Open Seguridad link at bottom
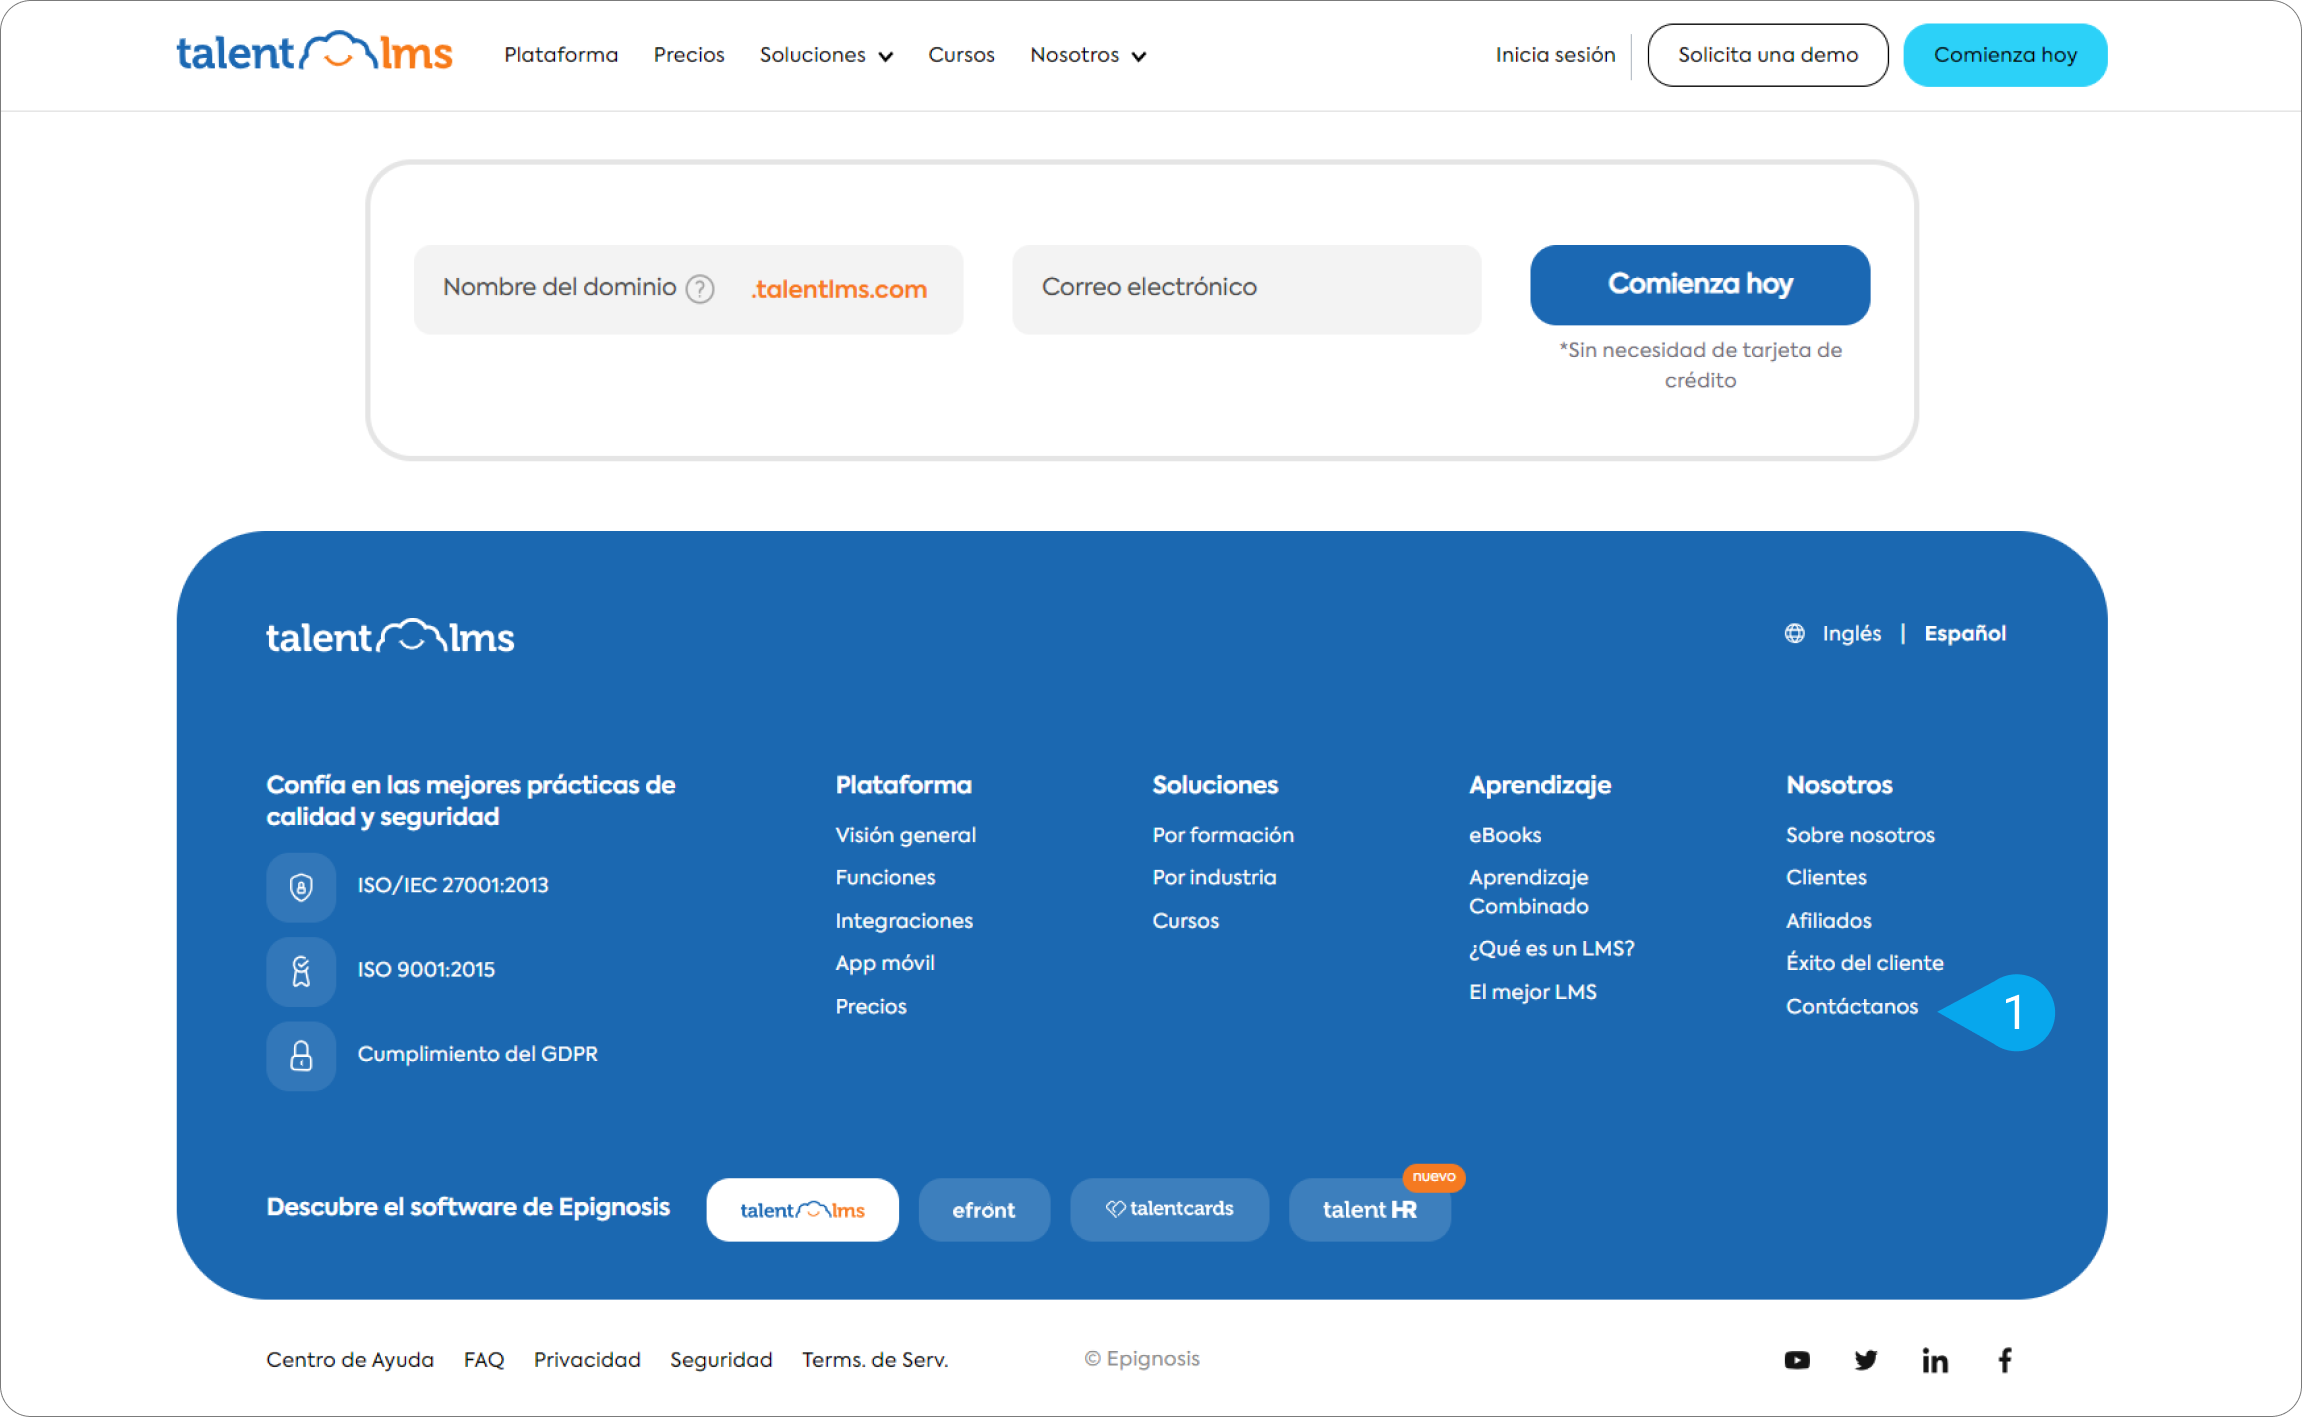This screenshot has height=1417, width=2302. tap(721, 1360)
